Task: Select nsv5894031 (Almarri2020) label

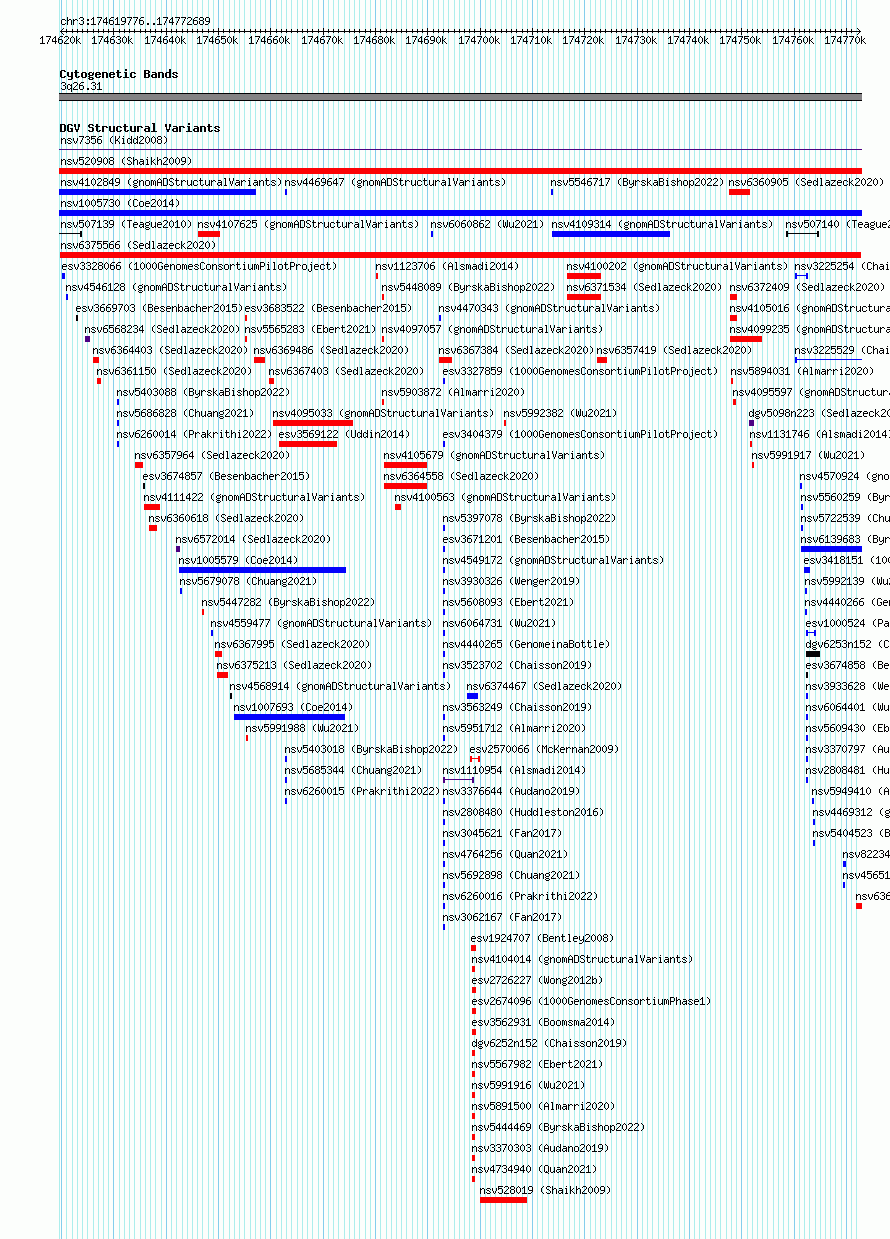Action: pos(802,371)
